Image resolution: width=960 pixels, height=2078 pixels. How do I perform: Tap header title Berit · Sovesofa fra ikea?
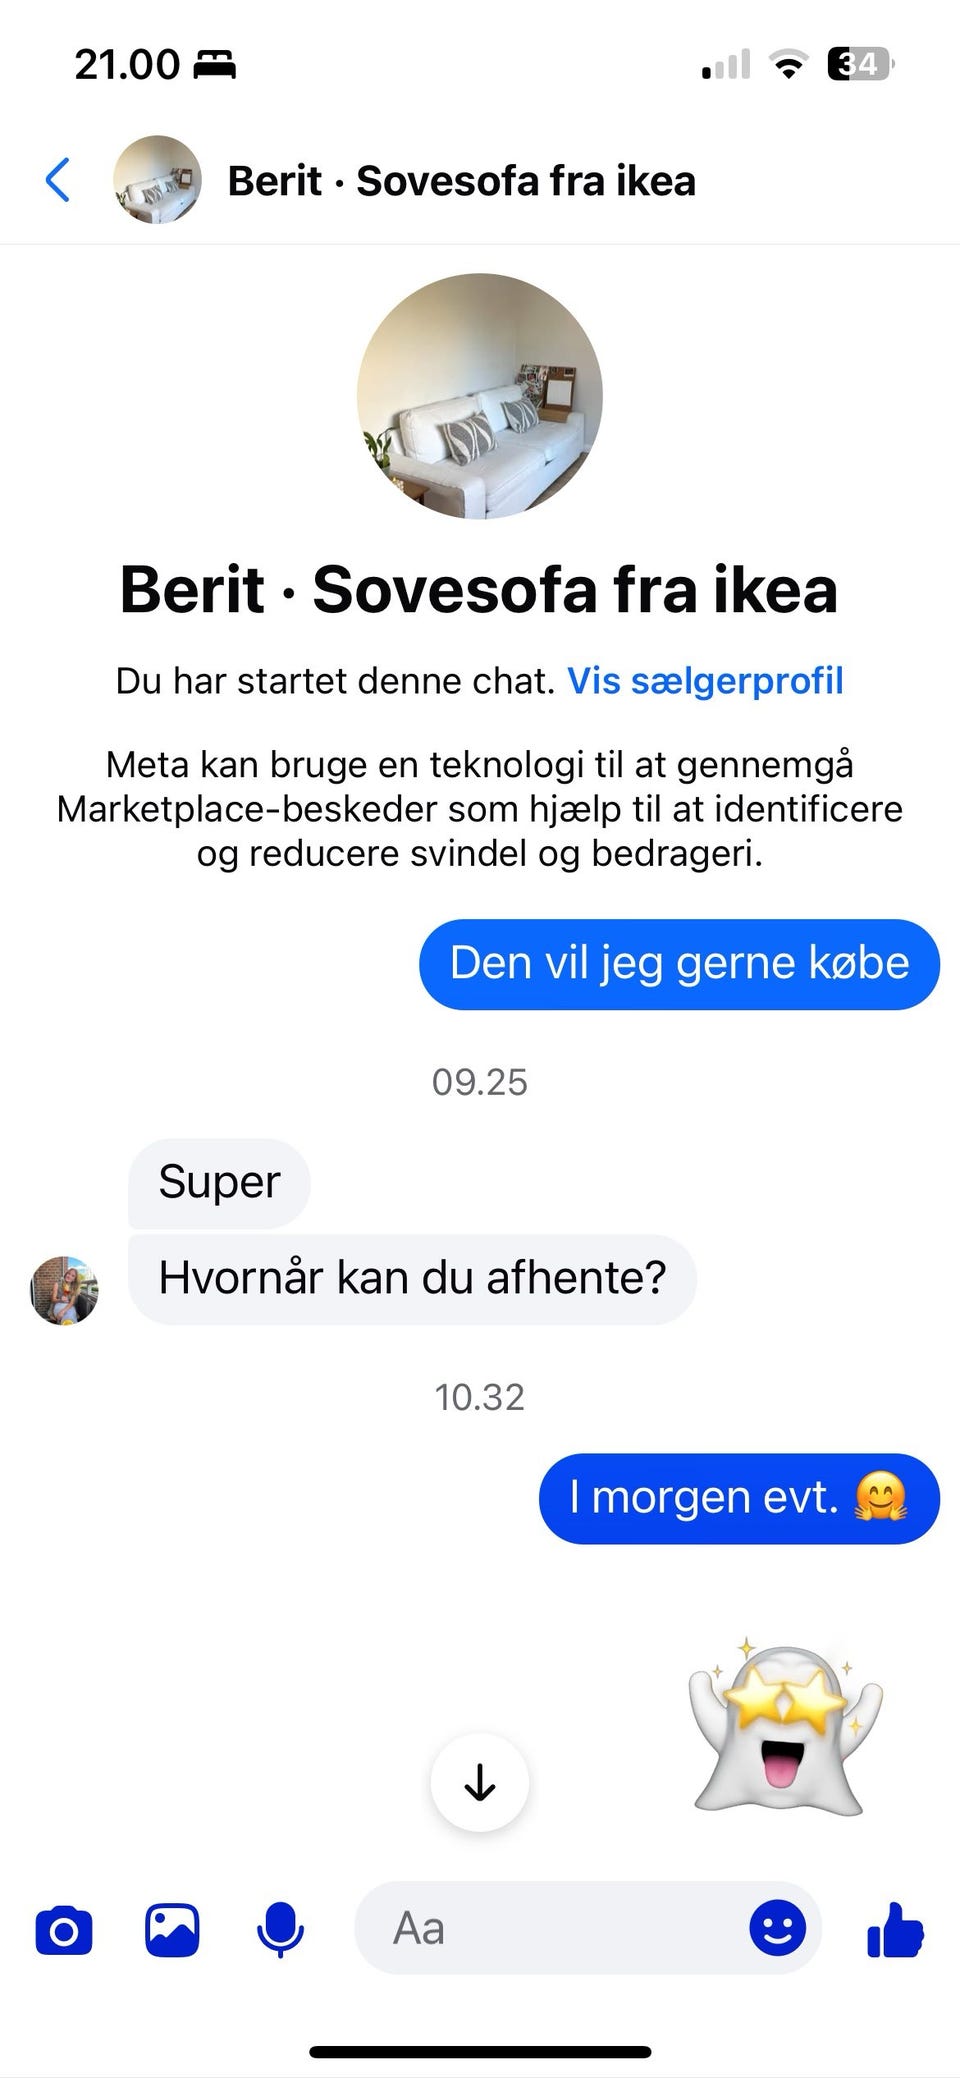(461, 181)
